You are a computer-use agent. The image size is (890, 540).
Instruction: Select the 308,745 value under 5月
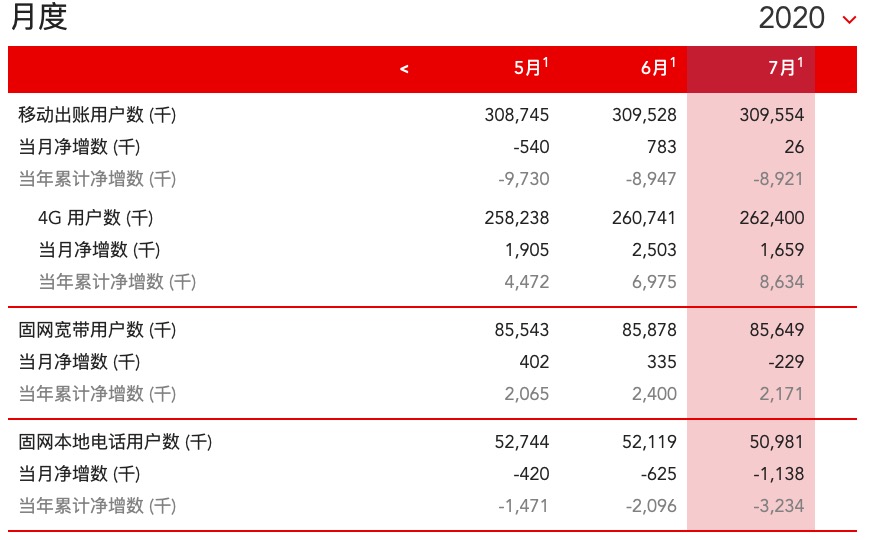pyautogui.click(x=516, y=115)
